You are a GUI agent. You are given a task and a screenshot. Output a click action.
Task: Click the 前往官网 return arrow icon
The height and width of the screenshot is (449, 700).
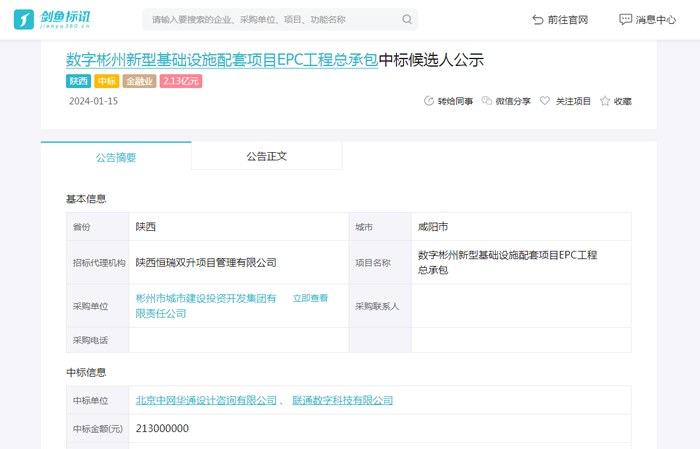point(538,20)
